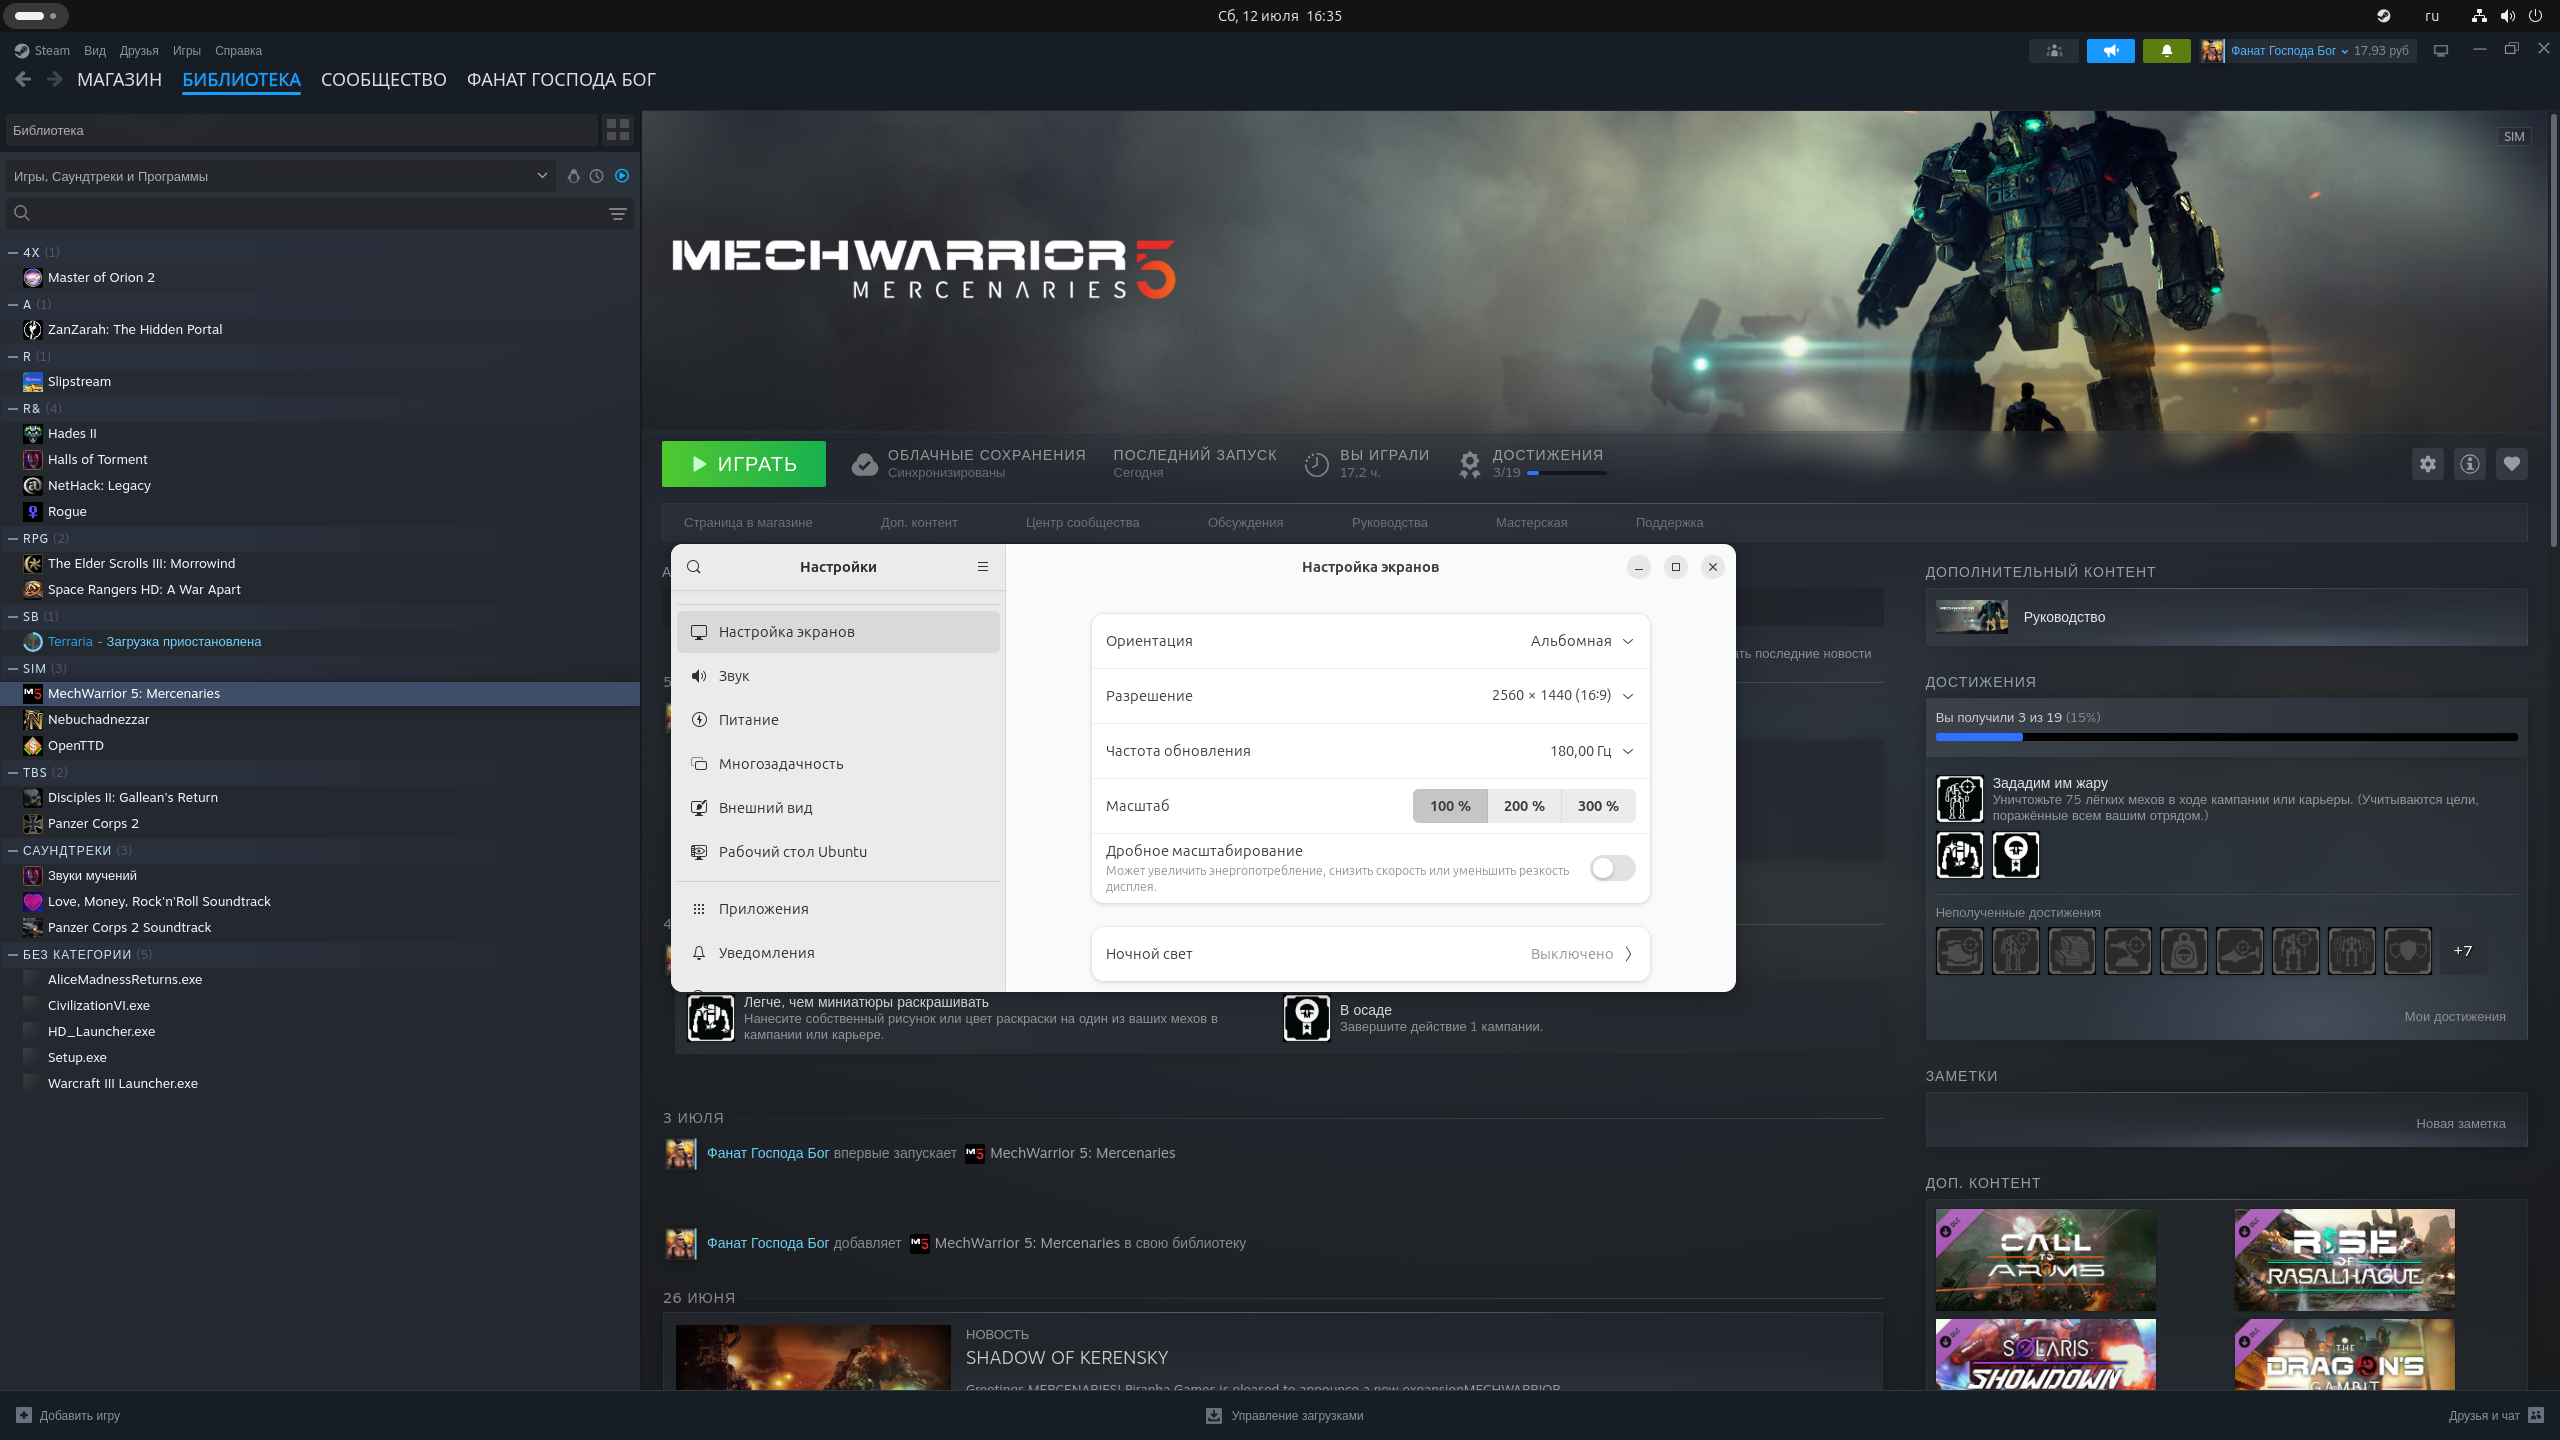
Task: Open 'Мастерская' game tab
Action: pyautogui.click(x=1531, y=523)
